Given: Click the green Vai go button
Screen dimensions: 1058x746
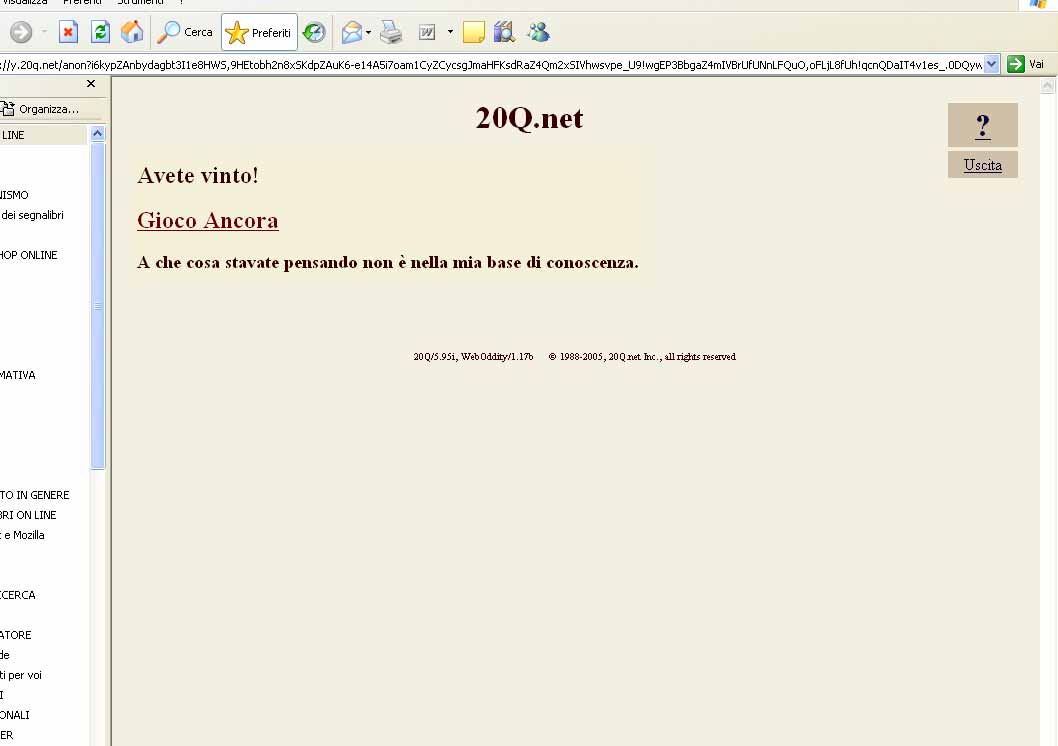Looking at the screenshot, I should tap(1026, 64).
